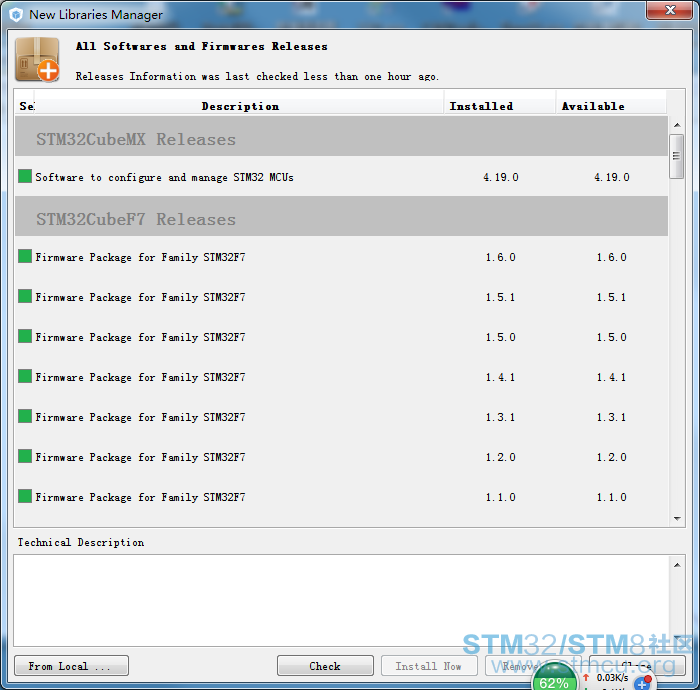Click installed version 1.2.0 cell
700x690 pixels.
(500, 457)
